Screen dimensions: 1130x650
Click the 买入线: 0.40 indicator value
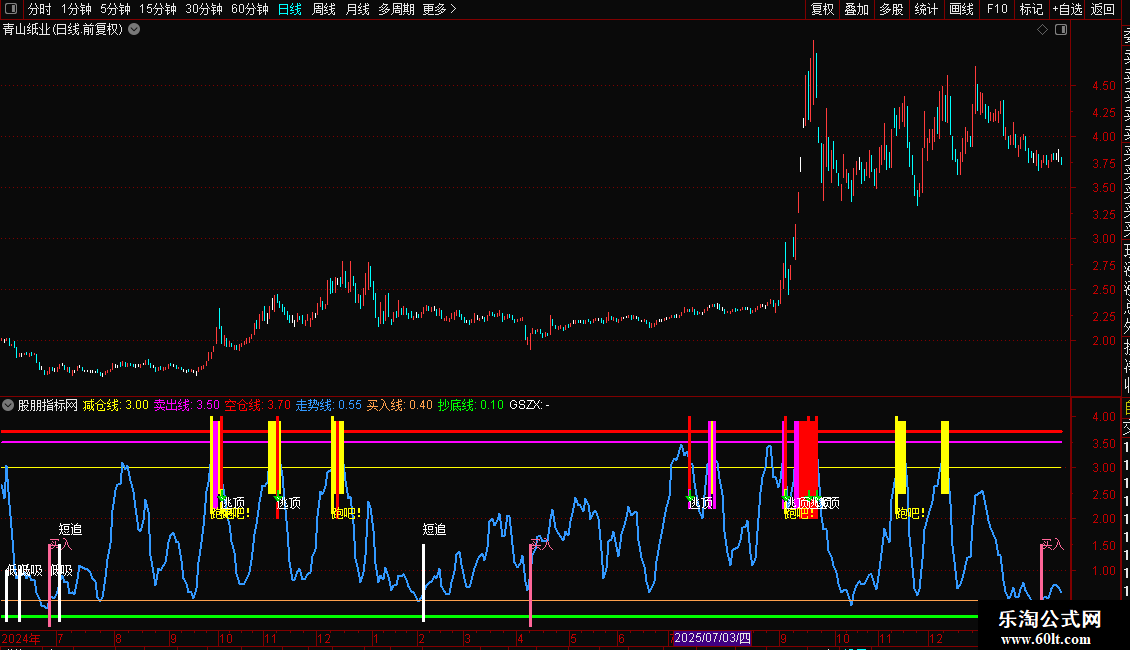pos(399,405)
